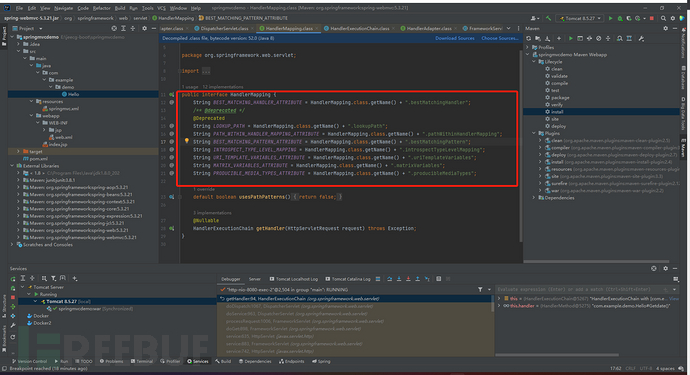The height and width of the screenshot is (375, 690).
Task: Open the File menu
Action: click(x=19, y=8)
